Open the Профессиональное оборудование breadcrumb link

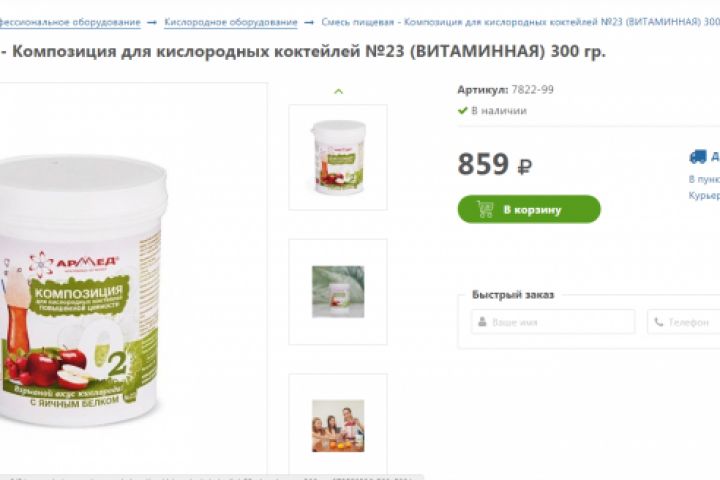tap(70, 22)
